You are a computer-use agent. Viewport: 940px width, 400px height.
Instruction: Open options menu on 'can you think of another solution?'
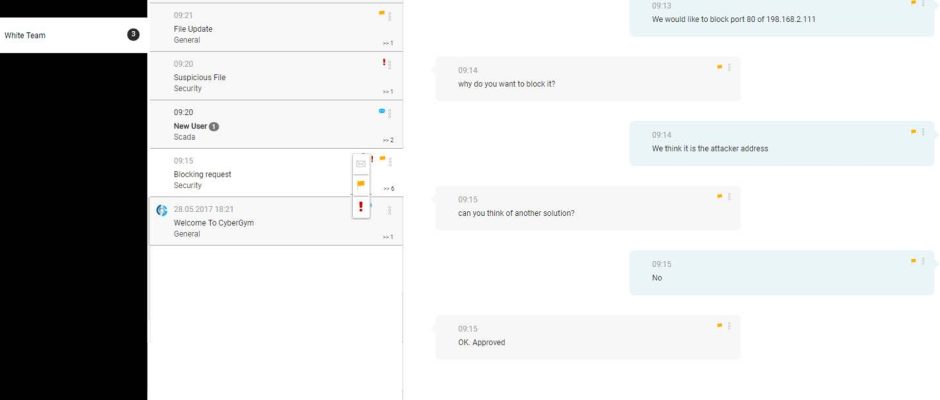pos(729,197)
